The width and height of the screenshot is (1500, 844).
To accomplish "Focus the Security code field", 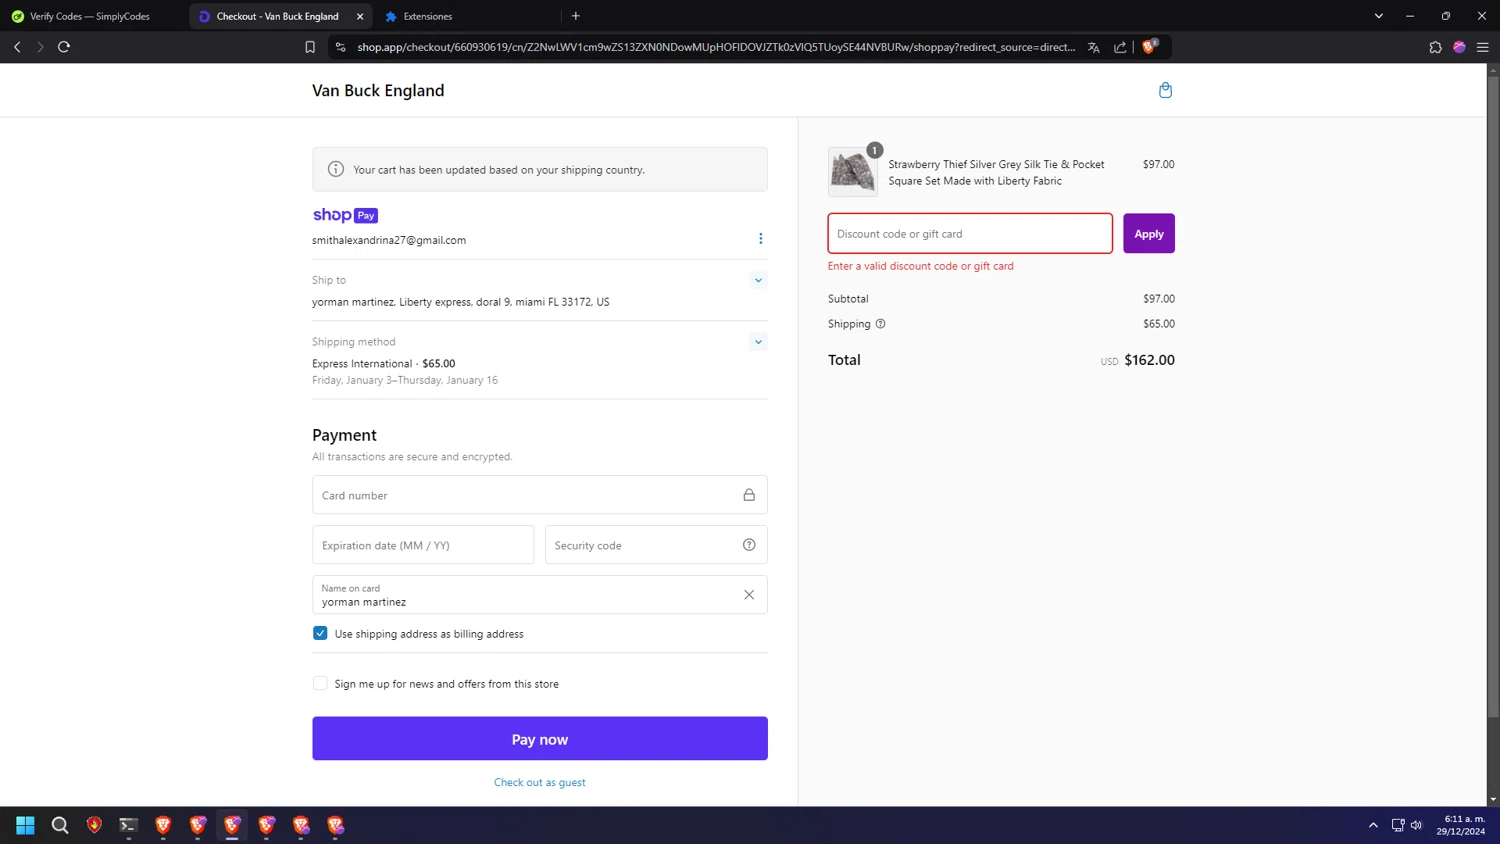I will click(656, 545).
